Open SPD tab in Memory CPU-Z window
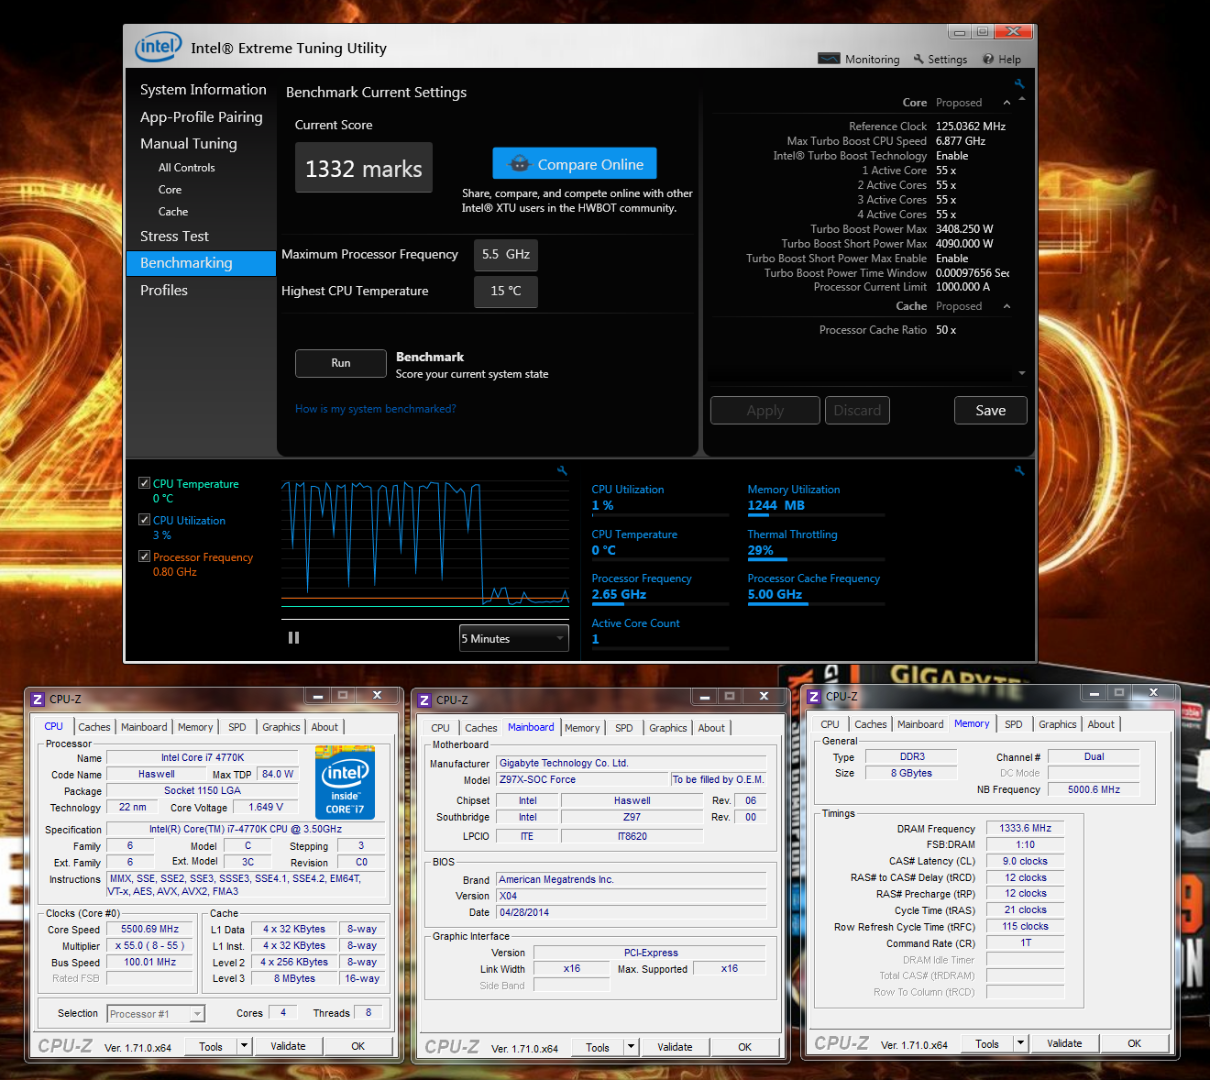This screenshot has width=1210, height=1080. pos(1013,724)
